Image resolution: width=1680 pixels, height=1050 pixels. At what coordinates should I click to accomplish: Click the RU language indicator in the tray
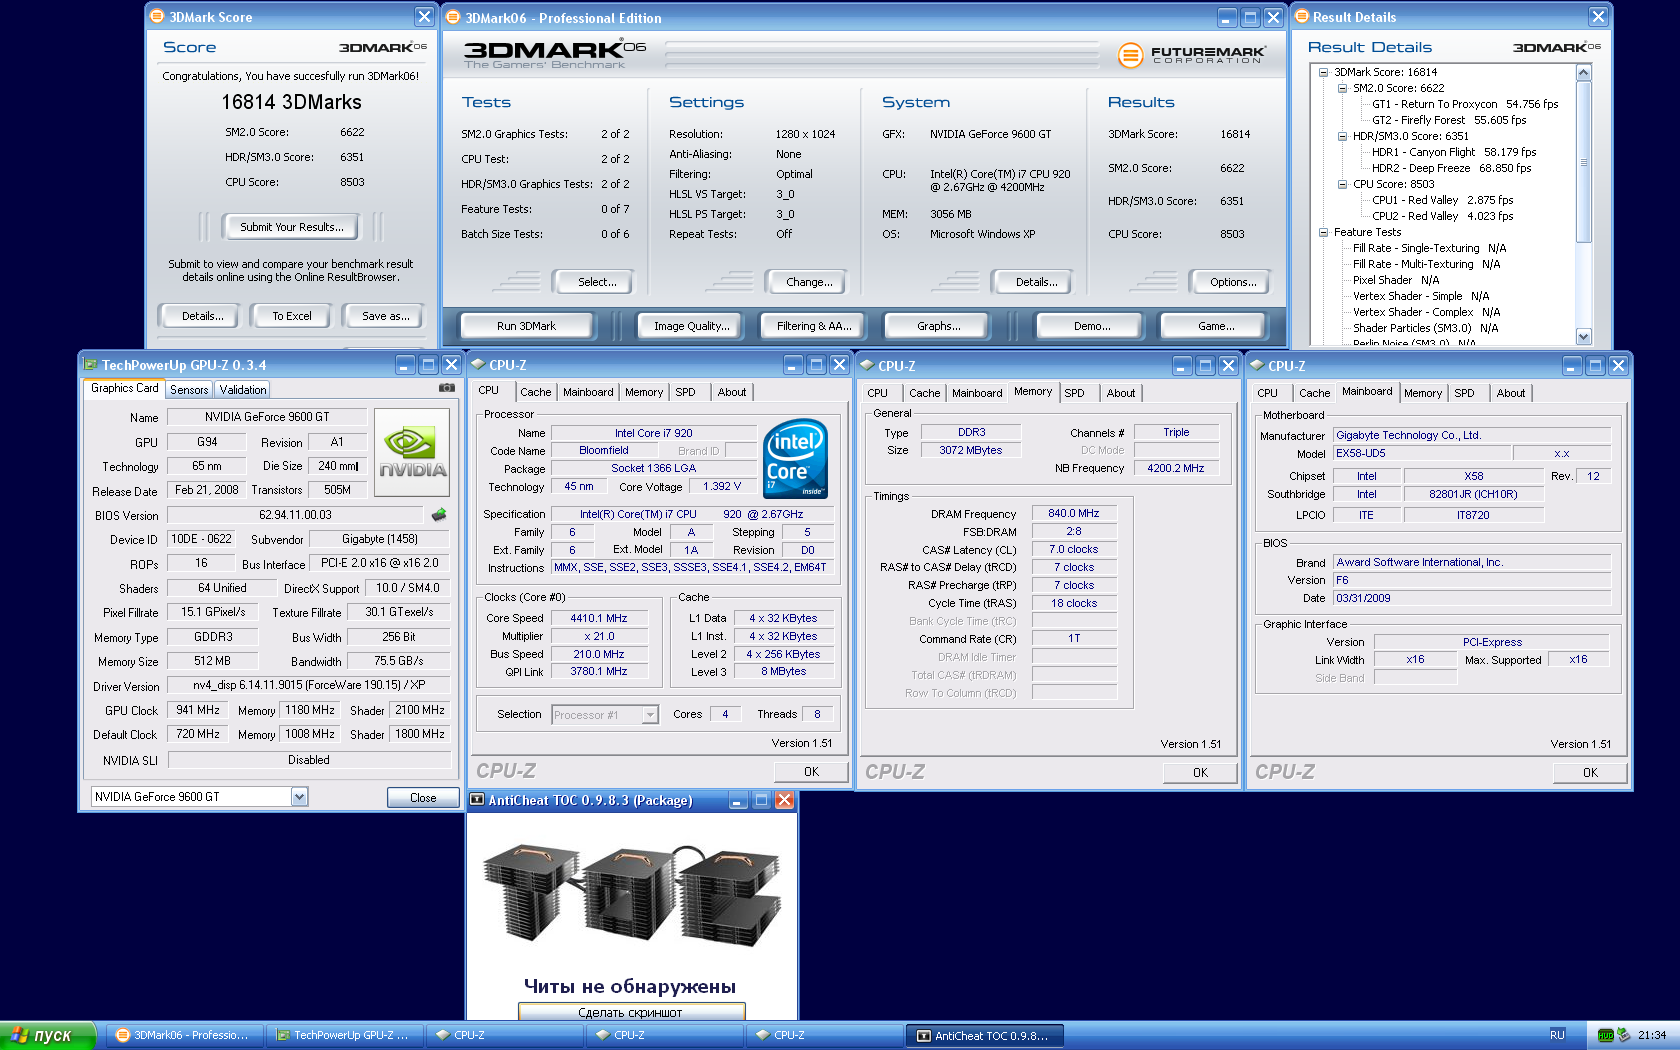click(x=1557, y=1035)
